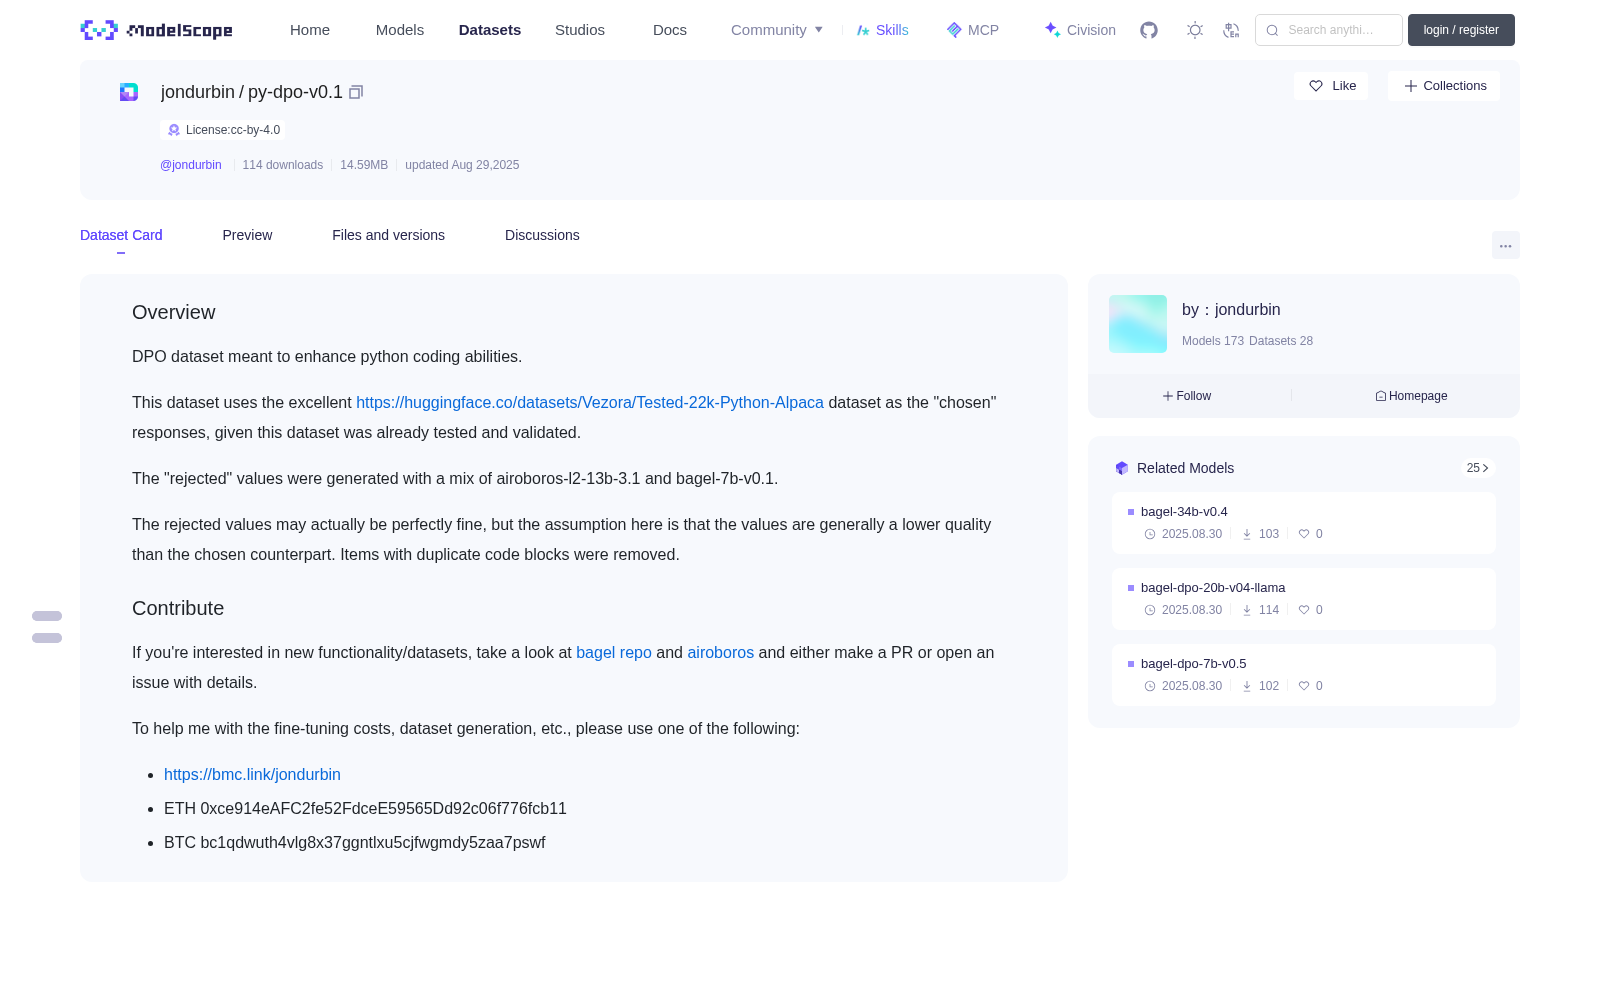1600x1000 pixels.
Task: Expand the Community dropdown menu
Action: click(x=777, y=30)
